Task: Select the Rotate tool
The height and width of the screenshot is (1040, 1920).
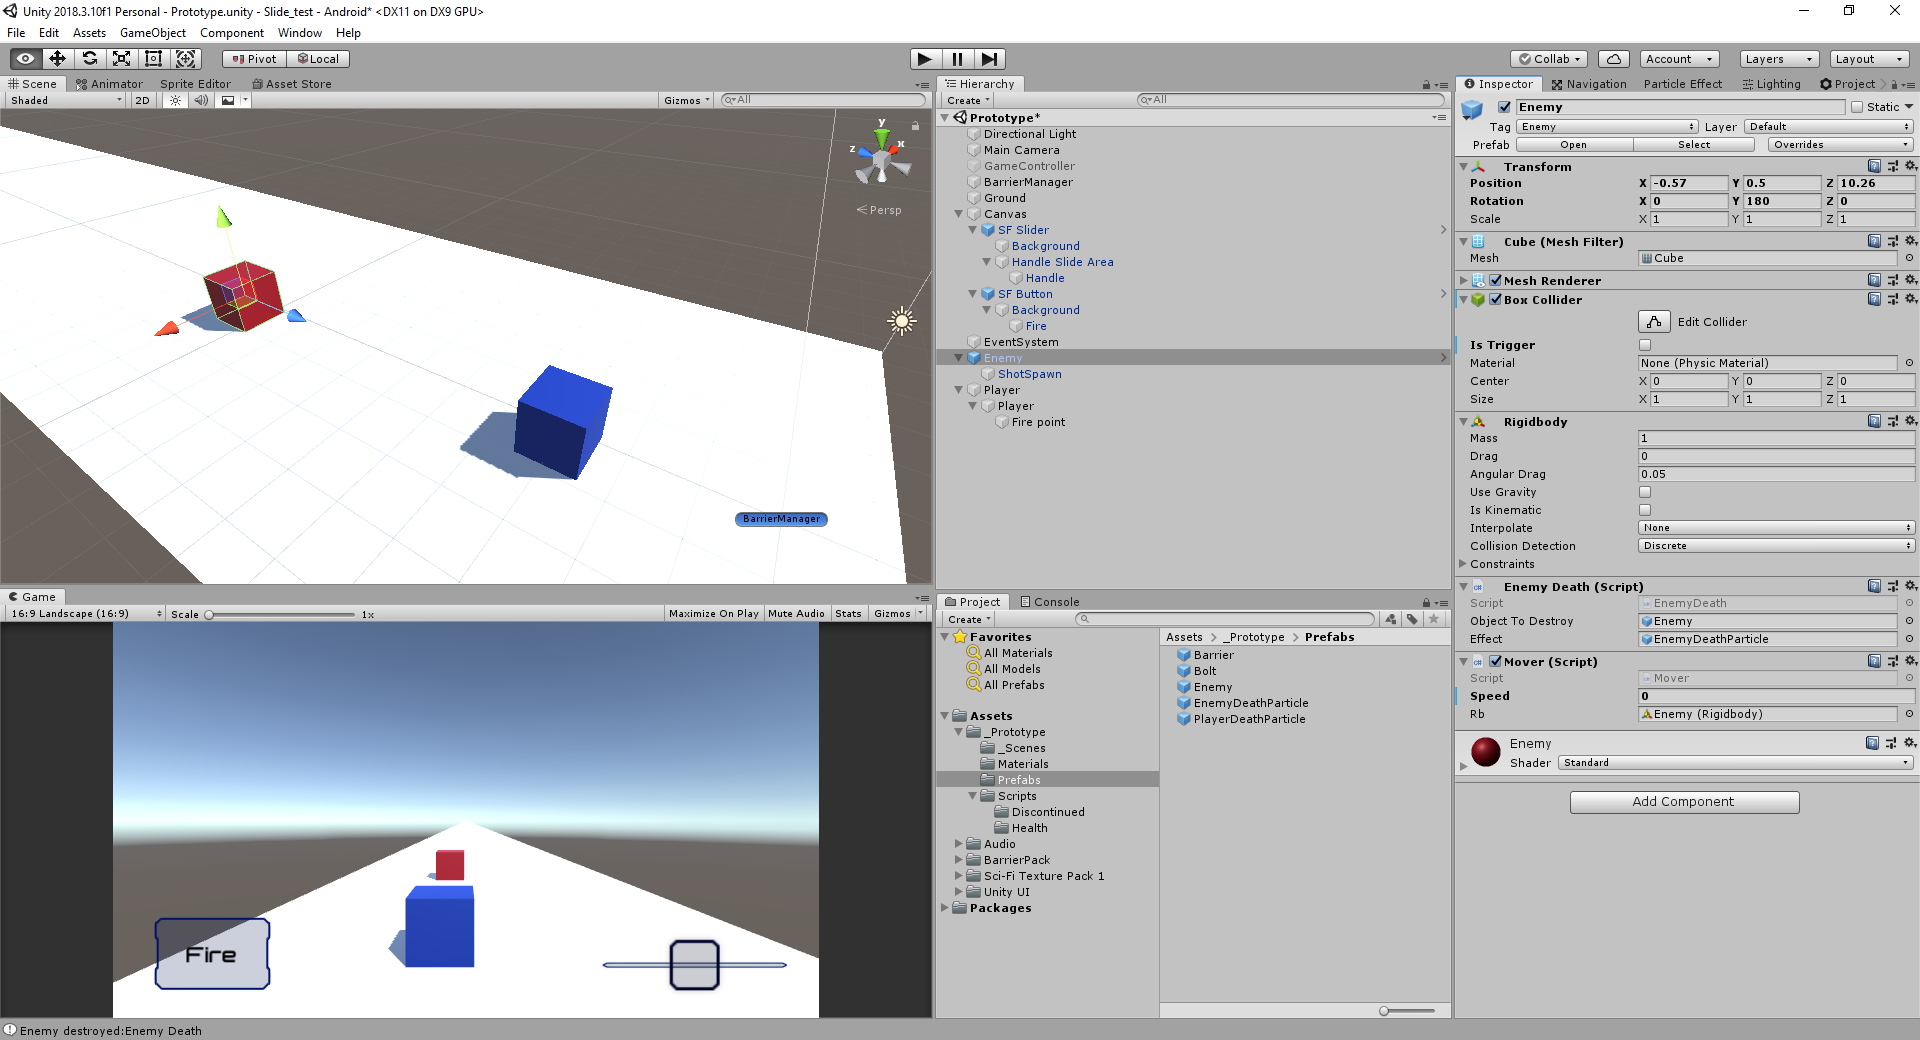Action: click(x=90, y=59)
